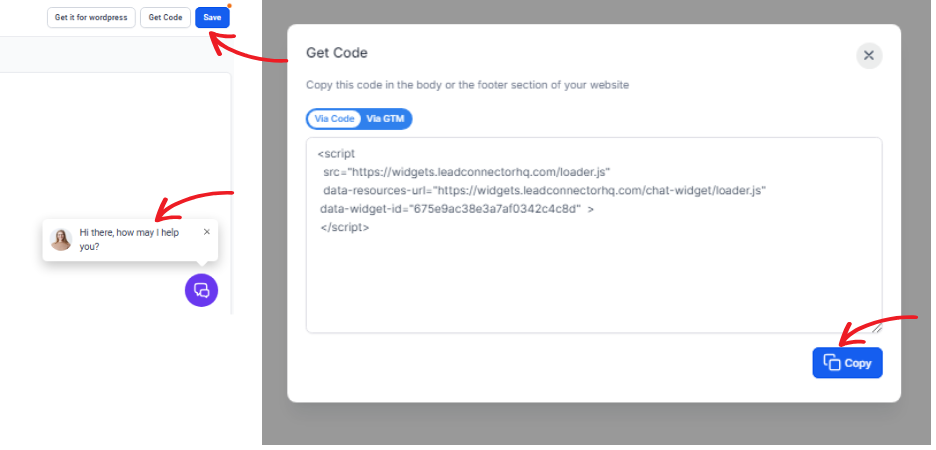This screenshot has width=936, height=450.
Task: Click the data-widget-id line in code
Action: (x=457, y=209)
